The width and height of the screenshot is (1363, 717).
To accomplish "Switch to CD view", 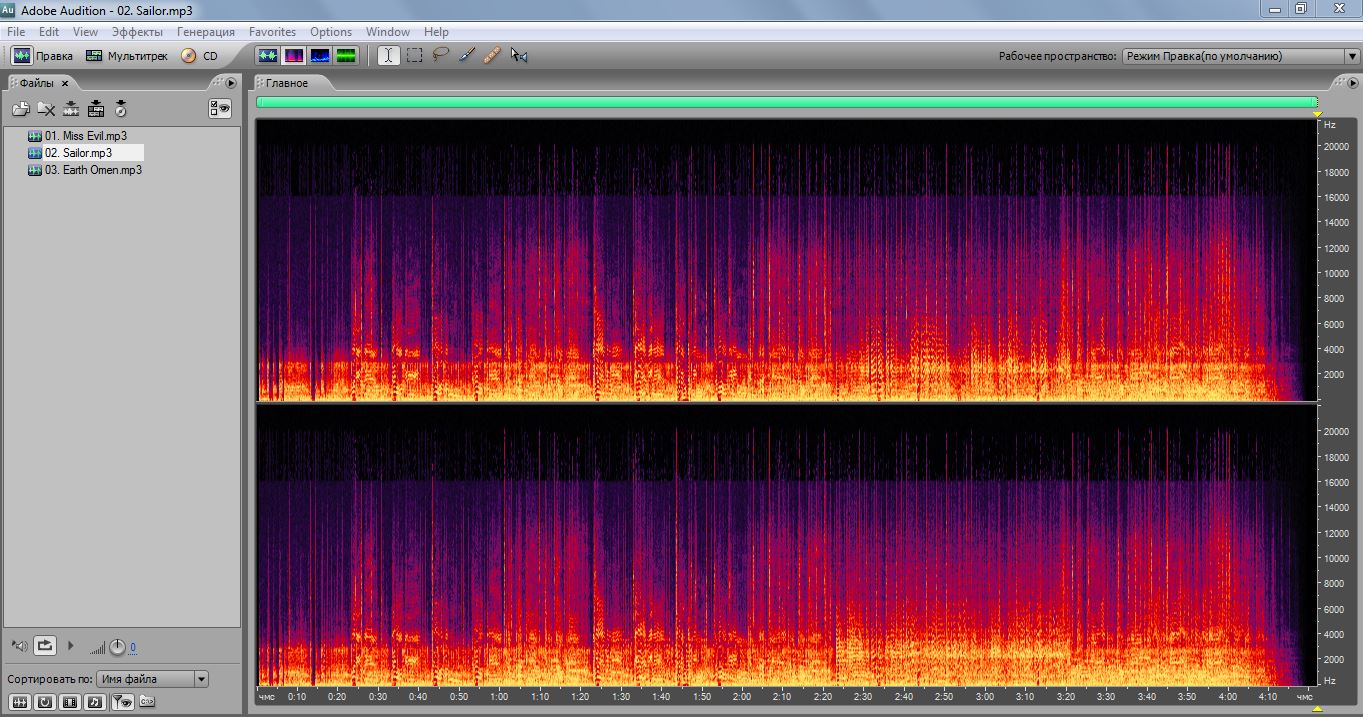I will (199, 56).
